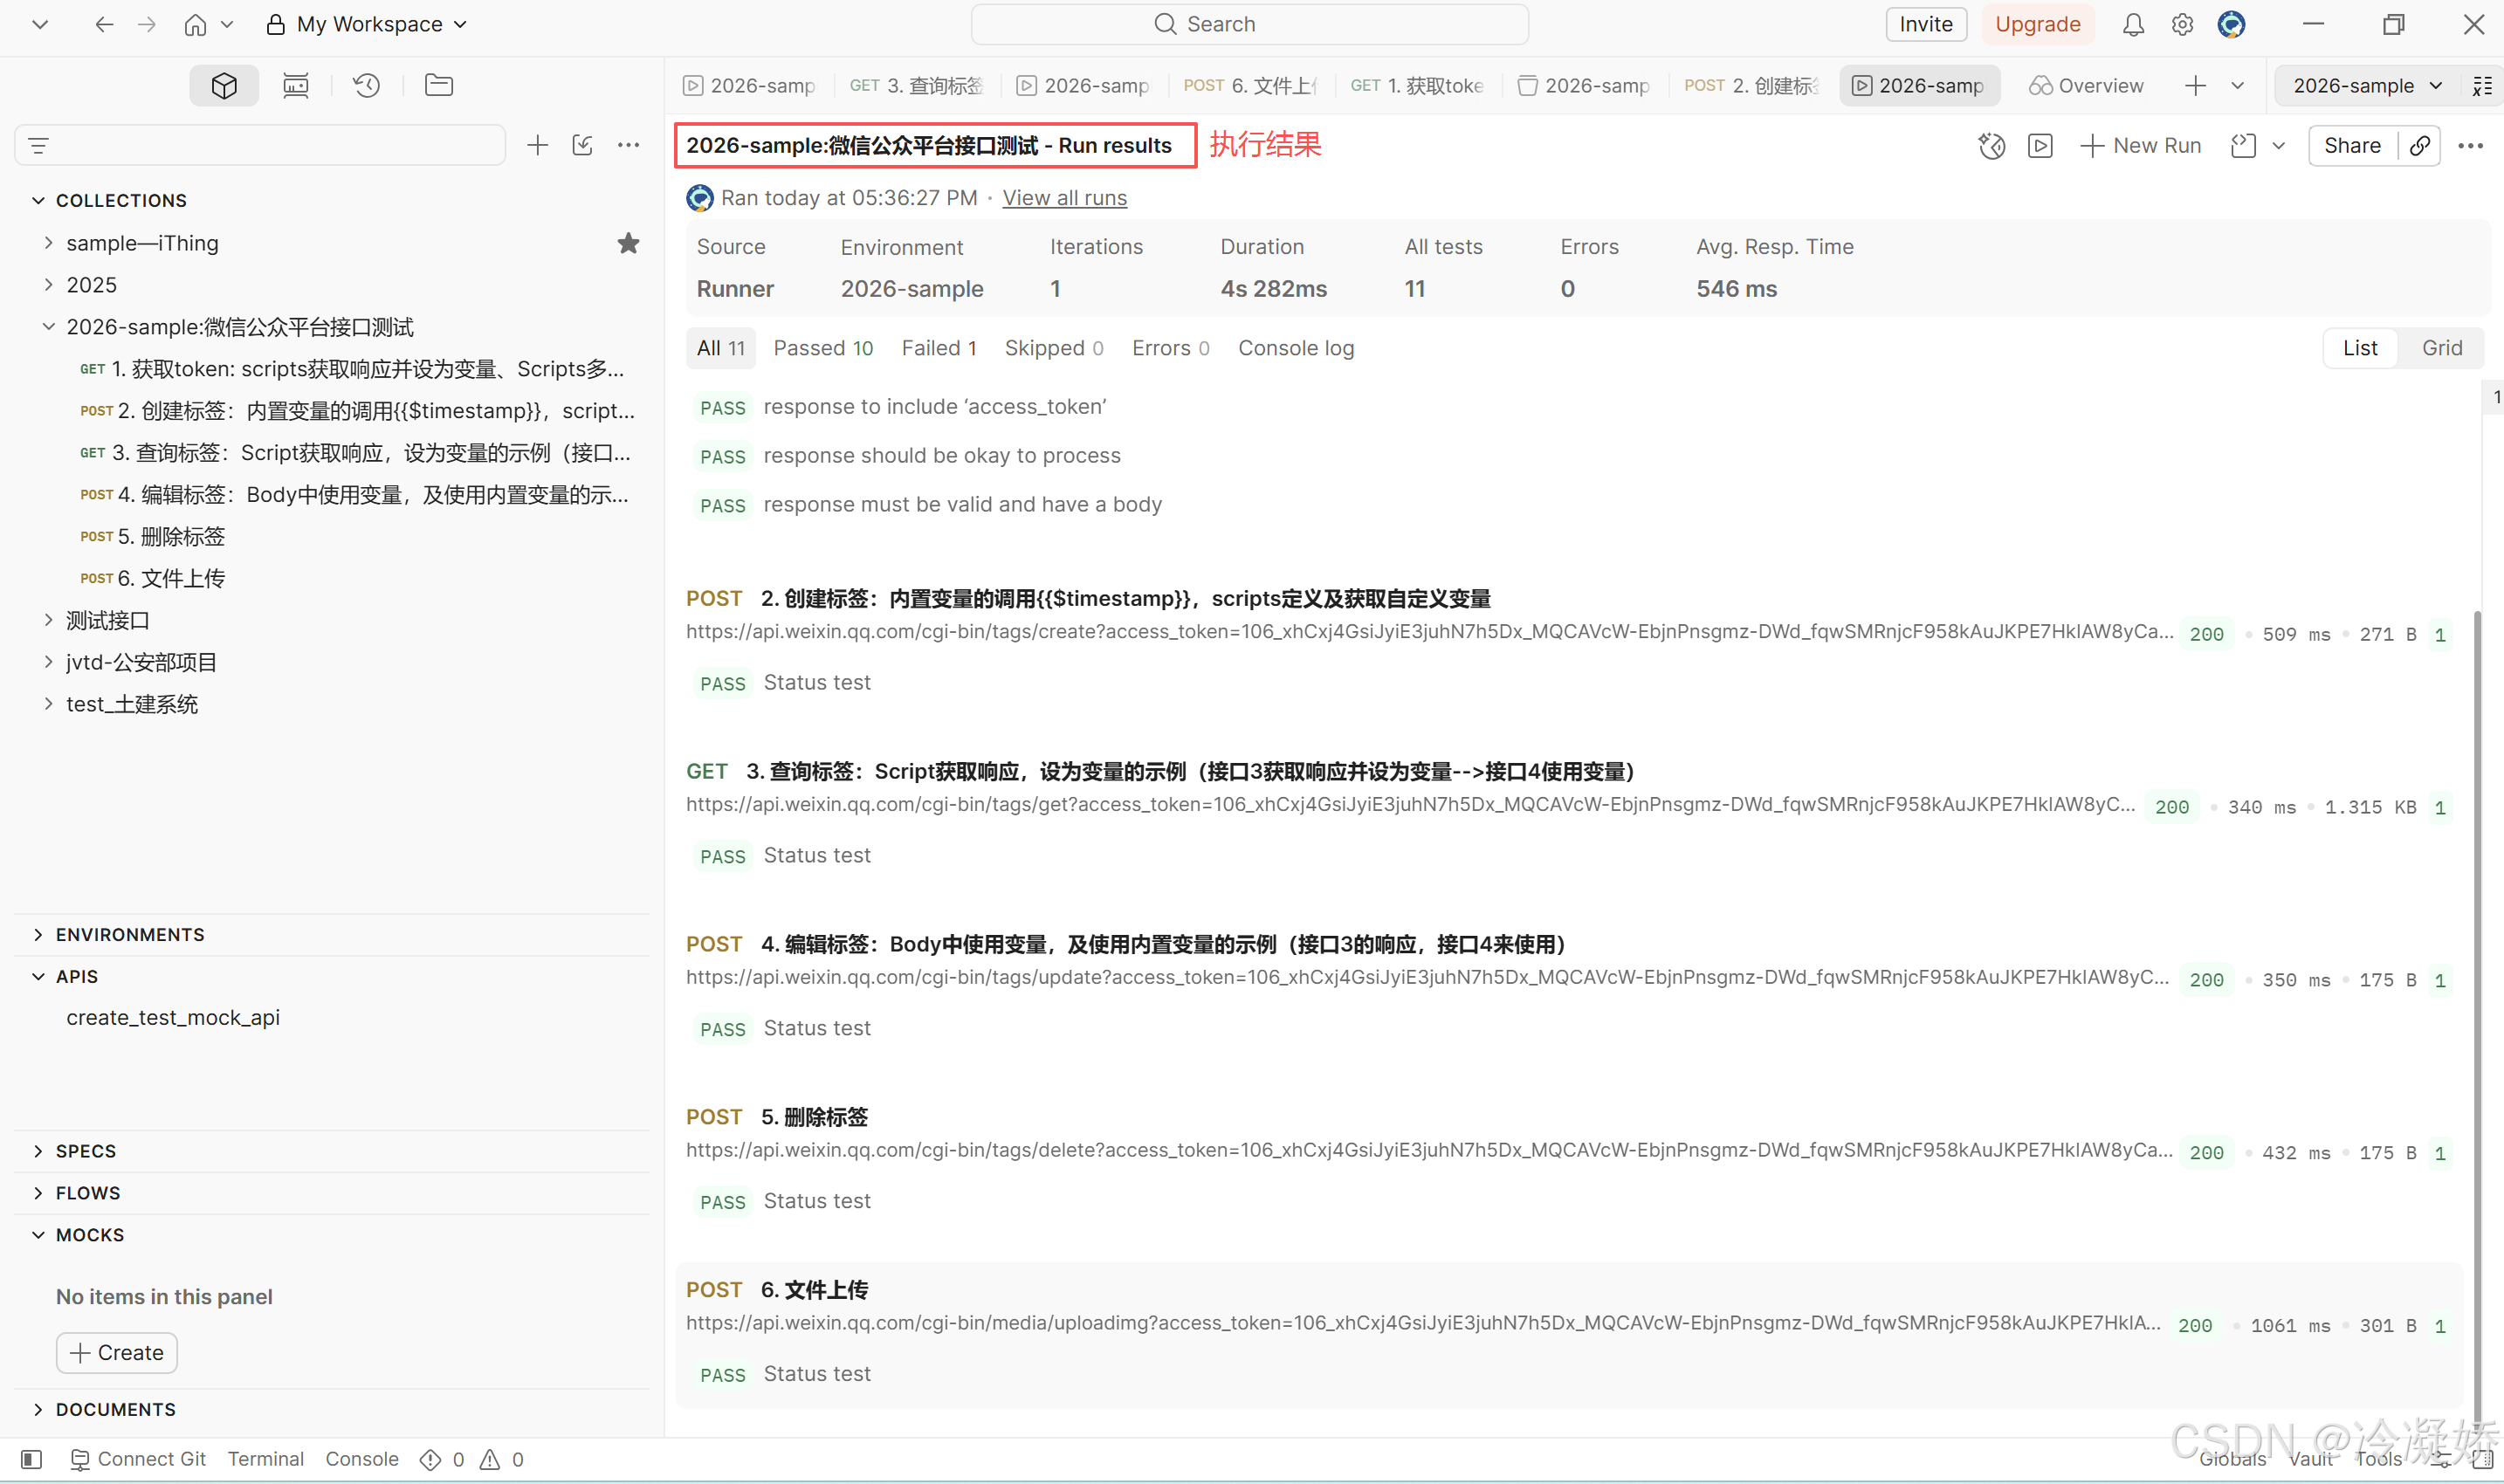Click the export results icon

[x=2243, y=146]
